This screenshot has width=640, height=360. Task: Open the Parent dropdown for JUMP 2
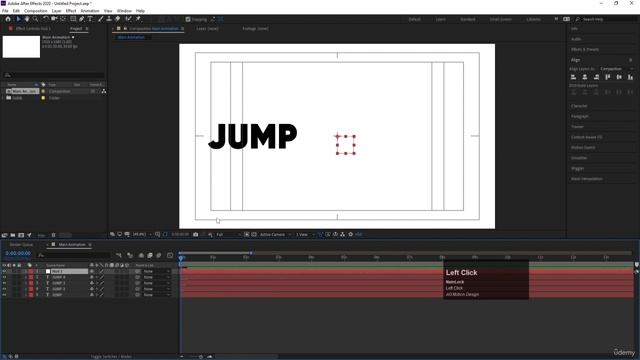(x=156, y=289)
